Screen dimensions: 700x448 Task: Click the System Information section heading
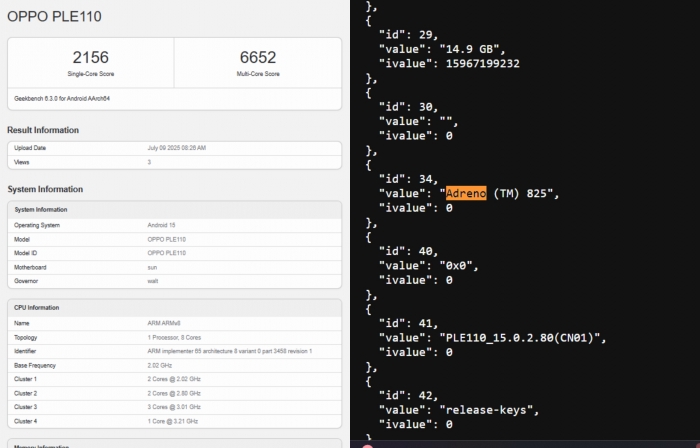pyautogui.click(x=45, y=189)
